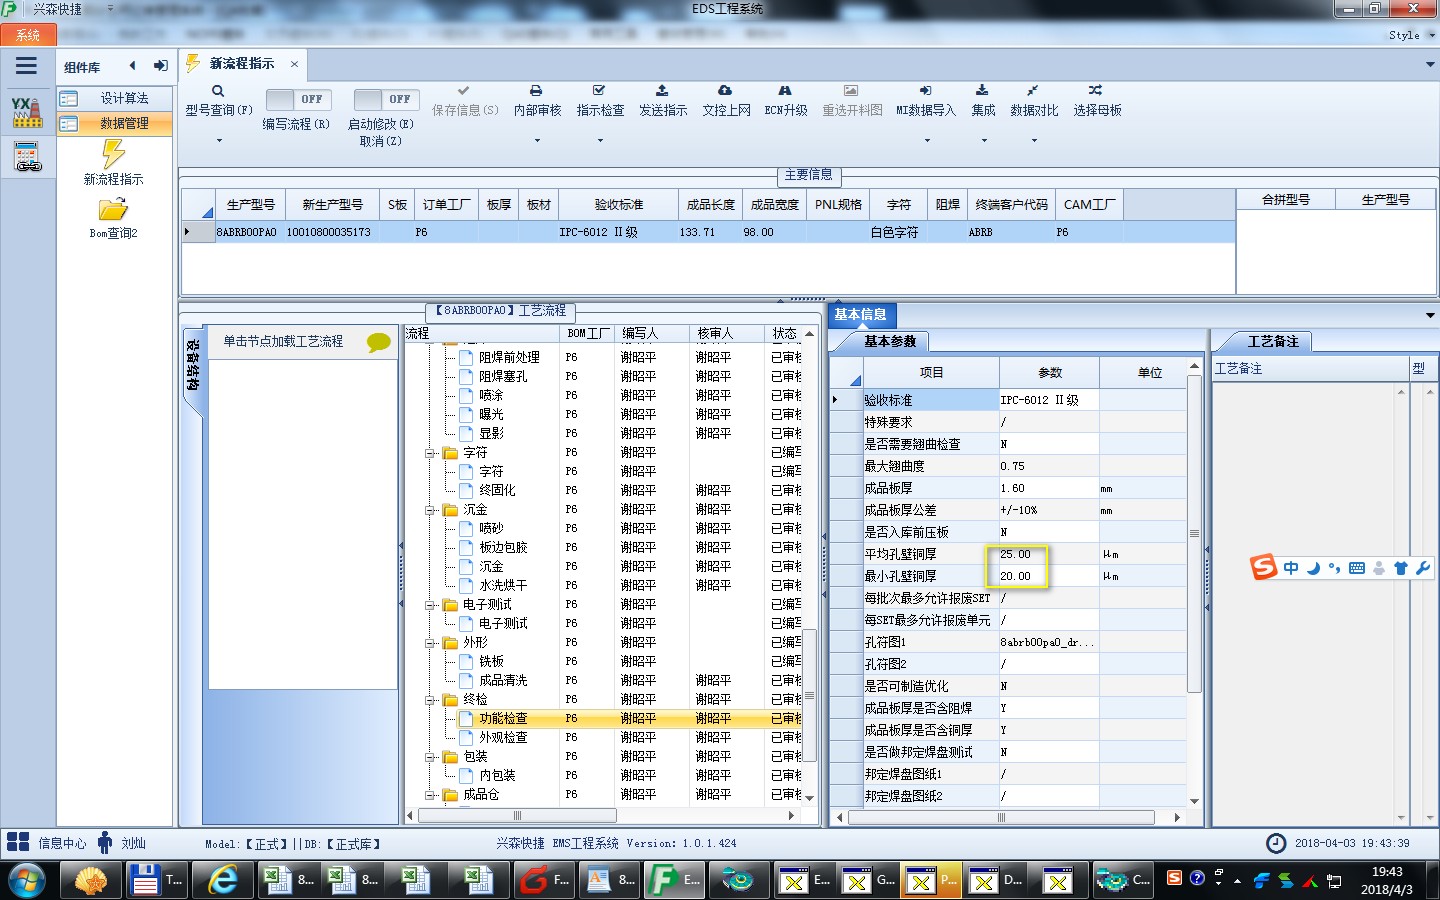The width and height of the screenshot is (1440, 900).
Task: Select the 外观检查 tree node
Action: click(x=503, y=738)
